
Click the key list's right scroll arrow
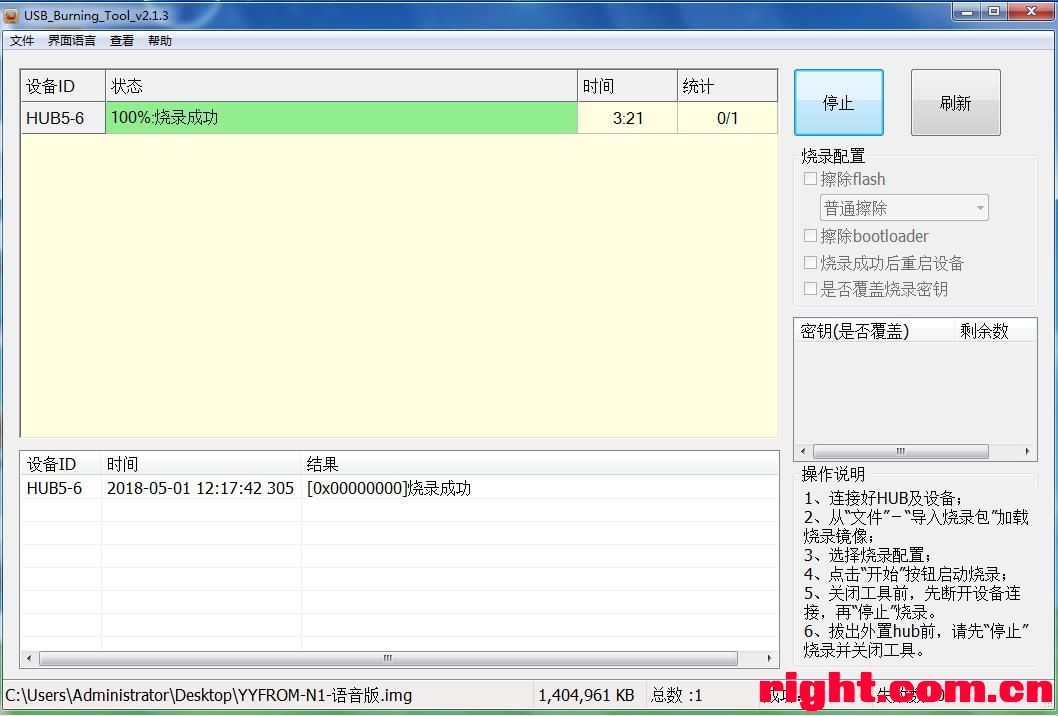point(1027,452)
